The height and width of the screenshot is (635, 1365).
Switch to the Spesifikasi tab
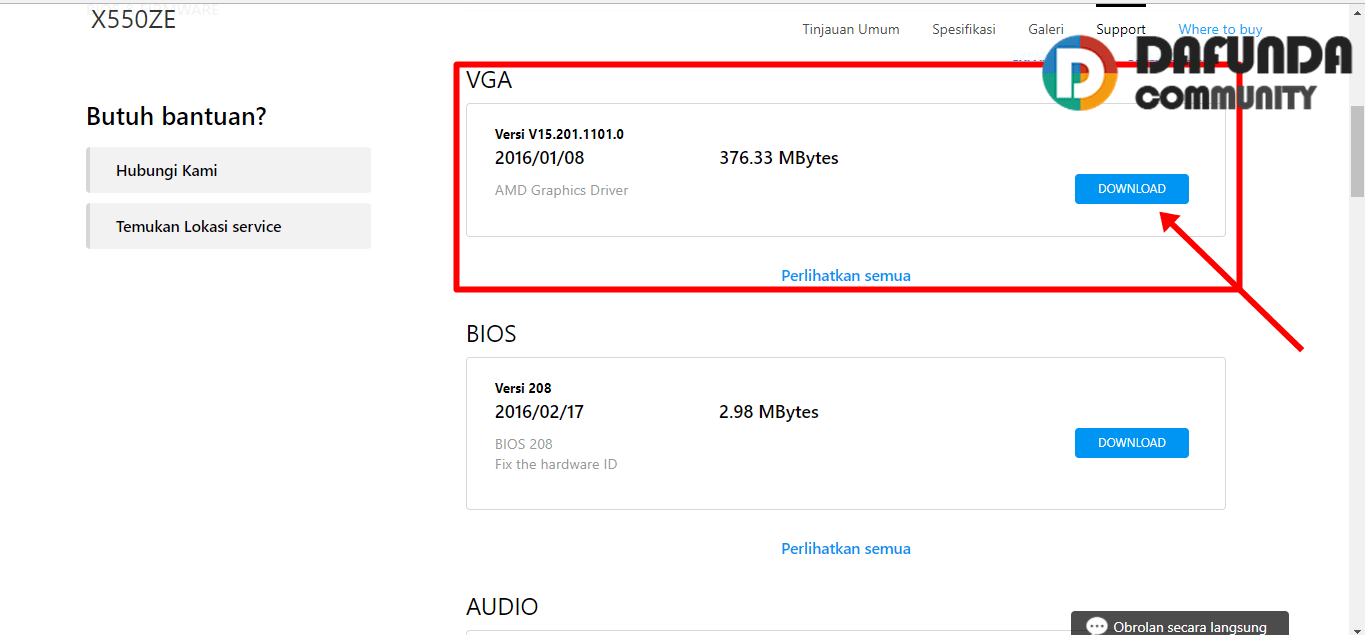click(963, 29)
